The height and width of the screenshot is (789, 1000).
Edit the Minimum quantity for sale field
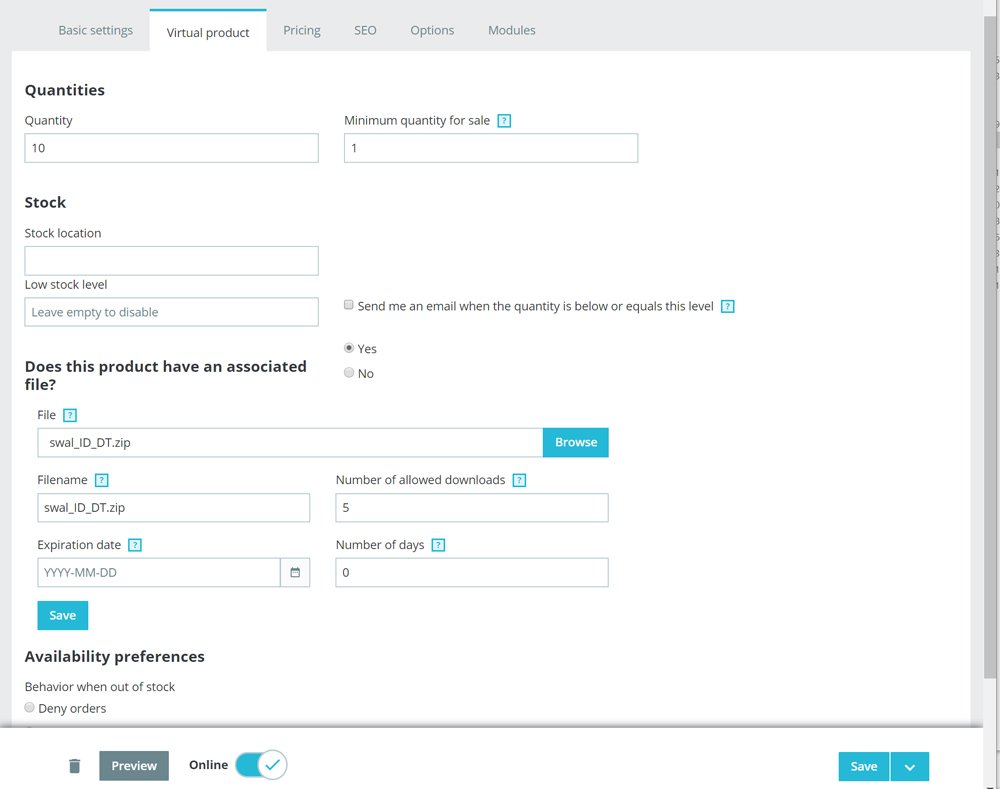(x=490, y=148)
